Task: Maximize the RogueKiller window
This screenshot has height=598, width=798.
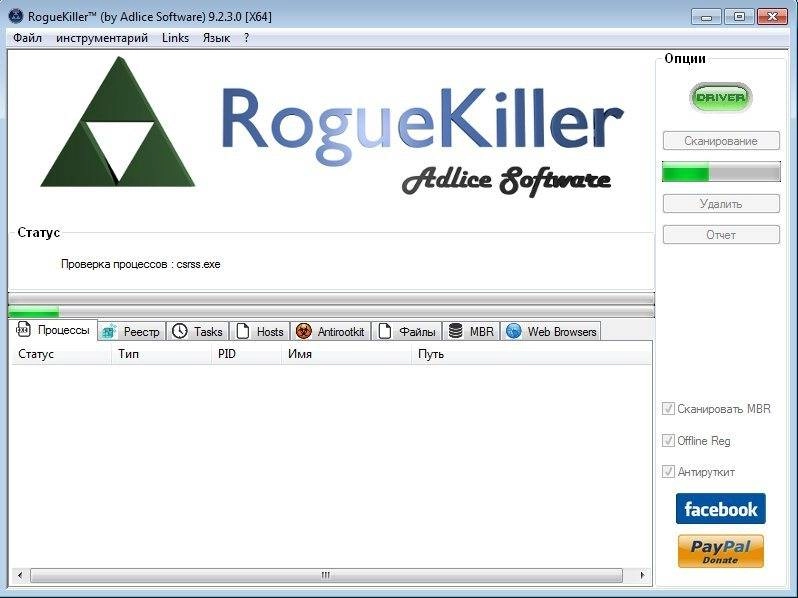Action: click(x=739, y=17)
